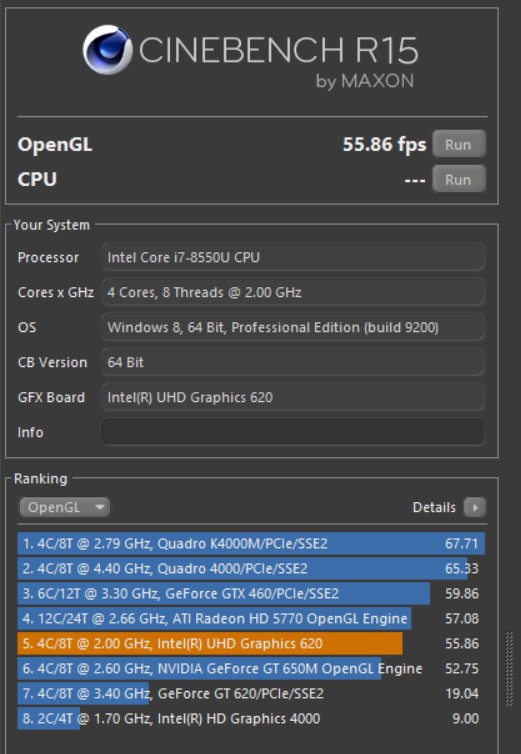Click the OpenGL label in the score panel
Image resolution: width=521 pixels, height=754 pixels.
click(55, 145)
